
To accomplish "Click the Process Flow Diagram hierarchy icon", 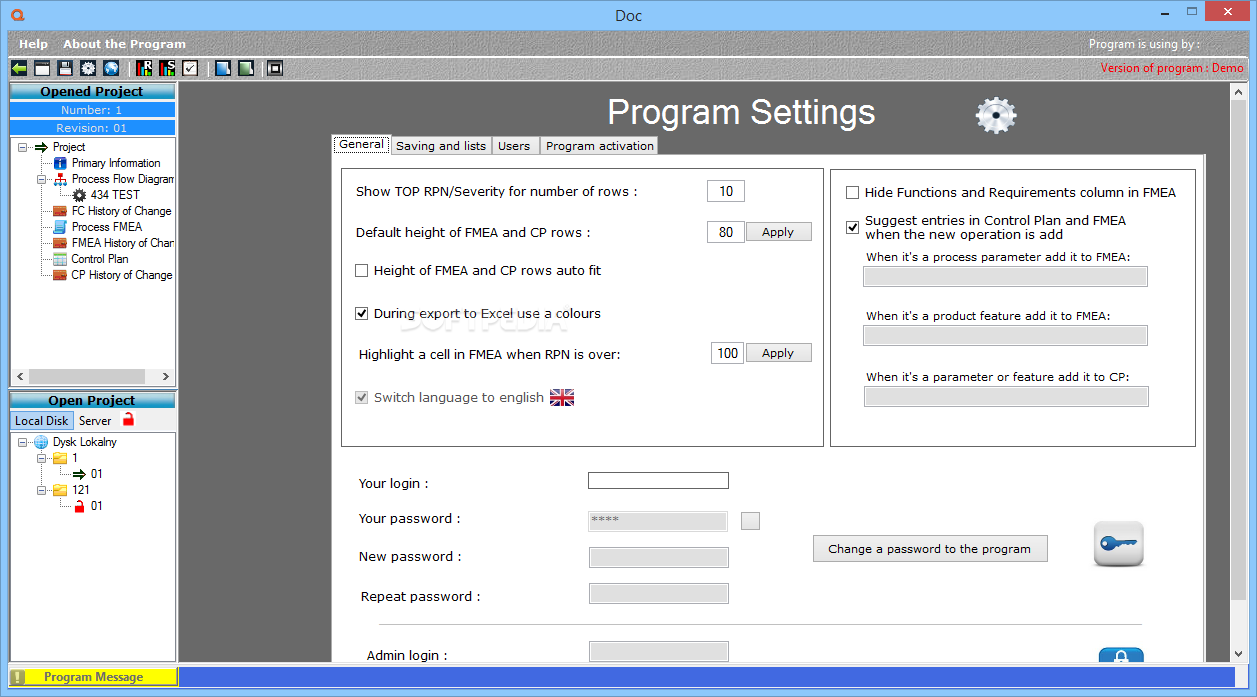I will pos(60,179).
